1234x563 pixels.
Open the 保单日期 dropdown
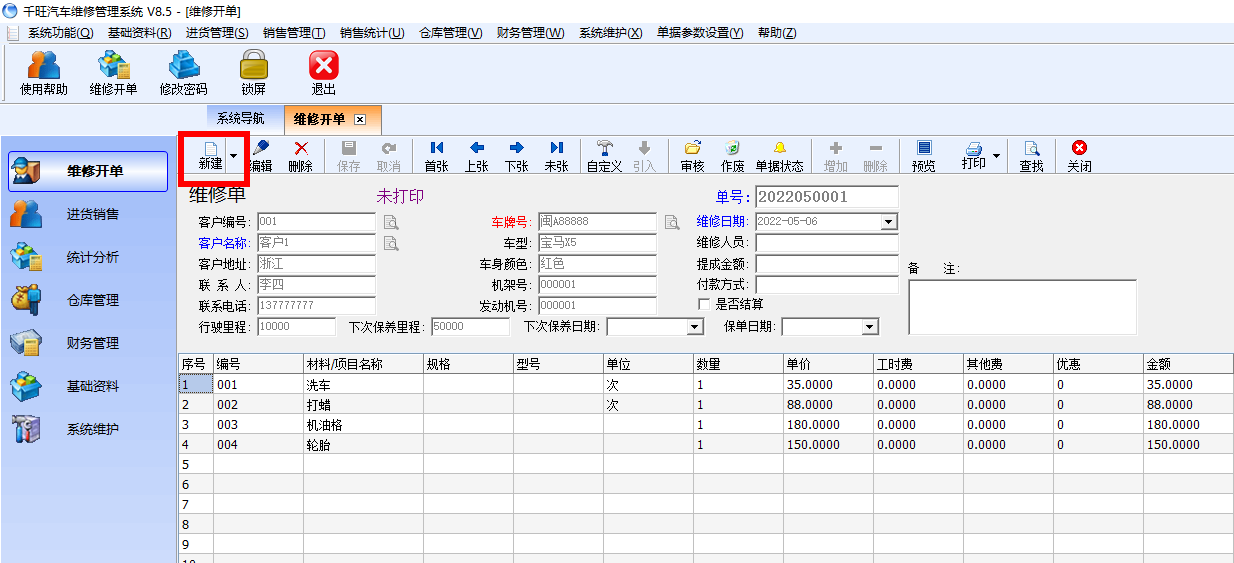pos(869,327)
